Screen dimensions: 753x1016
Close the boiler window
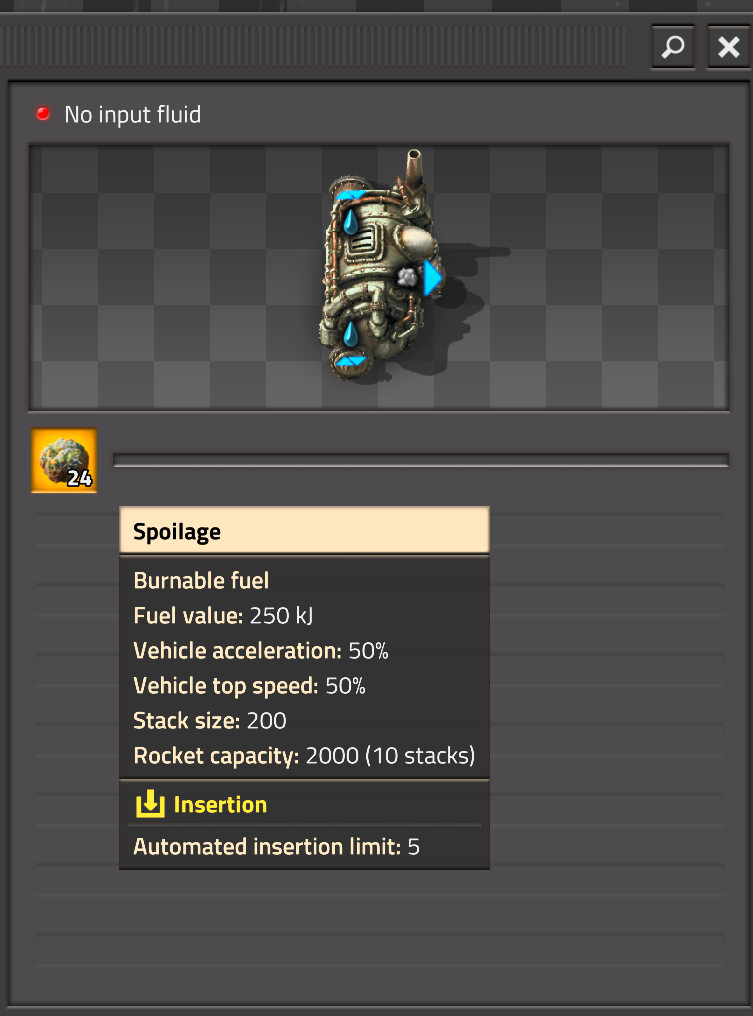click(x=729, y=47)
